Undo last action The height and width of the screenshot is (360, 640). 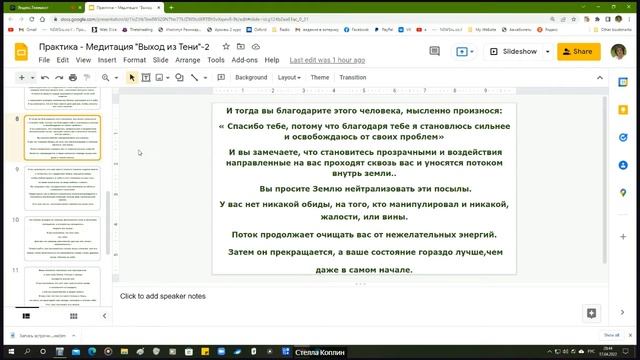click(45, 77)
